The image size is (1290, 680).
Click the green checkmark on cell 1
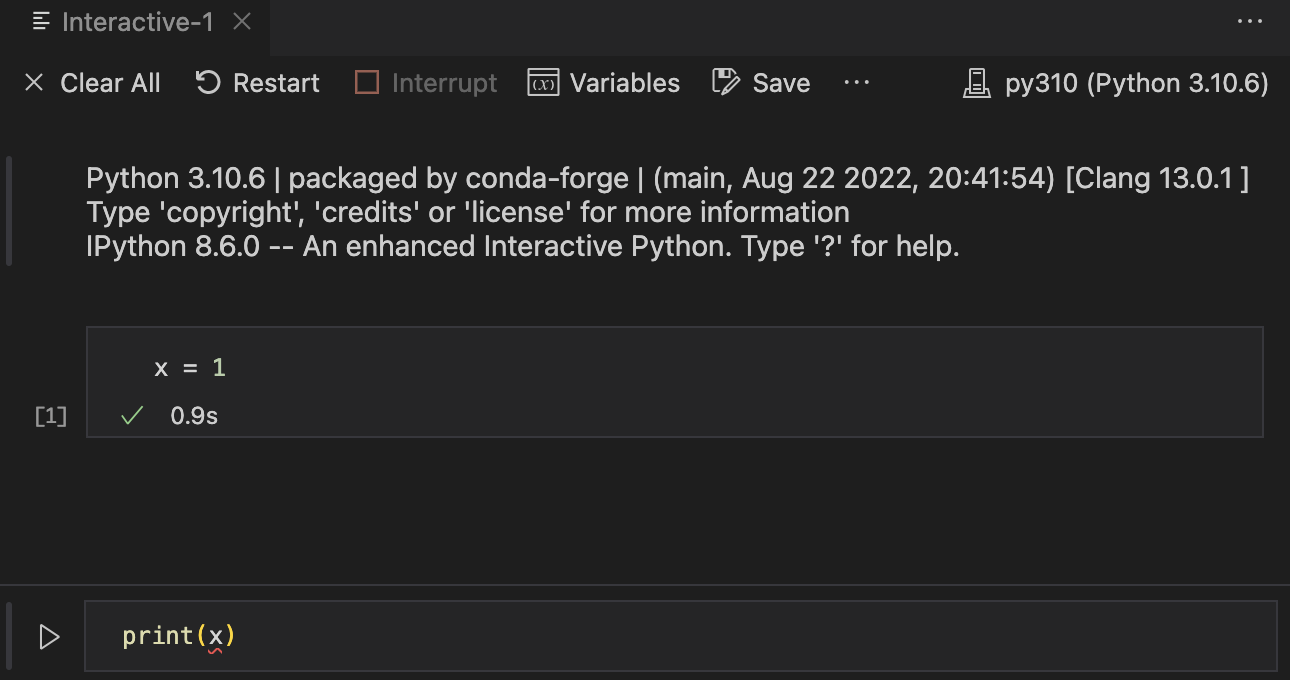tap(131, 415)
